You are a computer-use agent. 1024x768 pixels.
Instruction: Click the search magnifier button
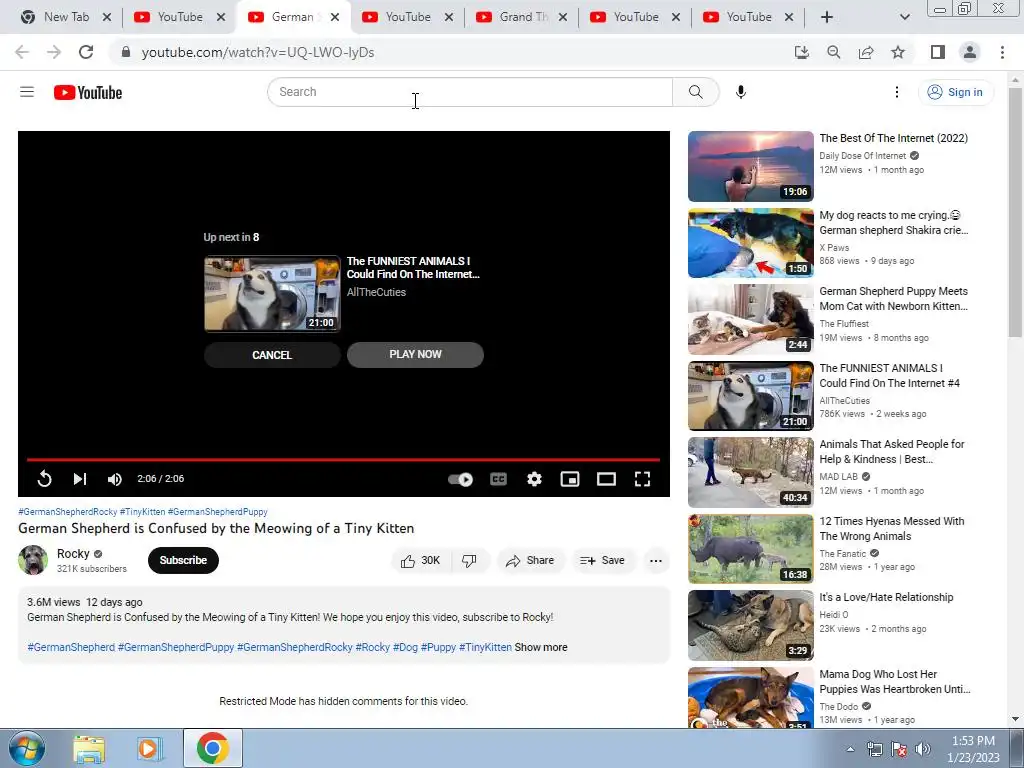[696, 92]
